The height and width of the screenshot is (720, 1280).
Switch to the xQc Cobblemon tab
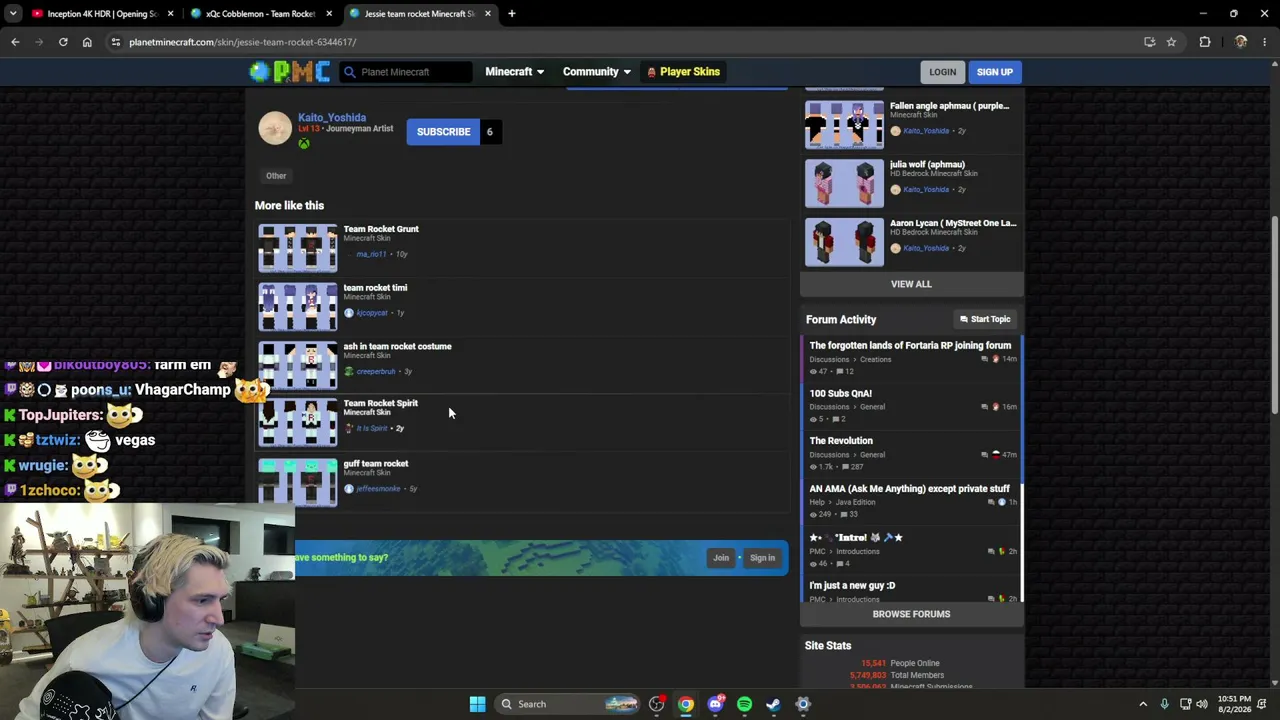point(260,14)
